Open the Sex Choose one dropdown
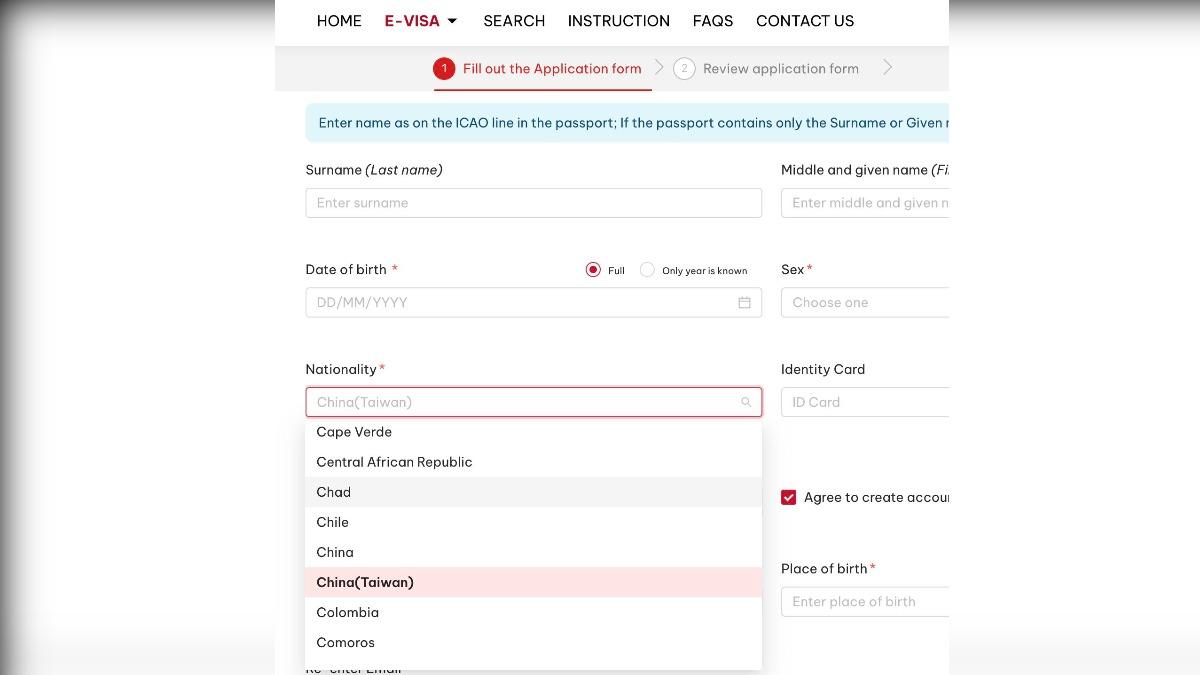This screenshot has height=675, width=1200. [x=865, y=302]
